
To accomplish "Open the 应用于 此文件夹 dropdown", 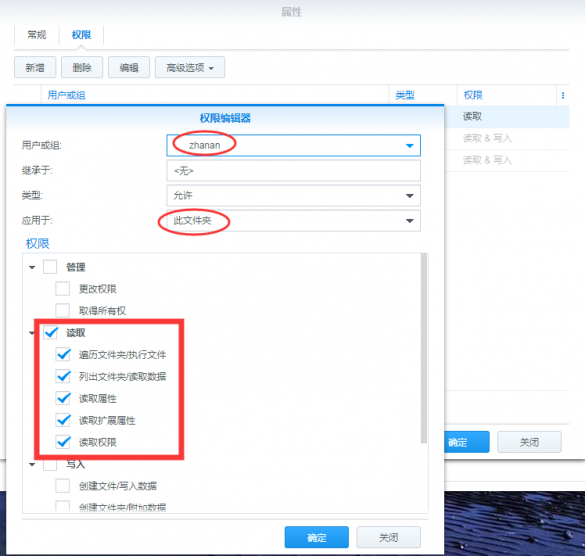I will pyautogui.click(x=293, y=221).
